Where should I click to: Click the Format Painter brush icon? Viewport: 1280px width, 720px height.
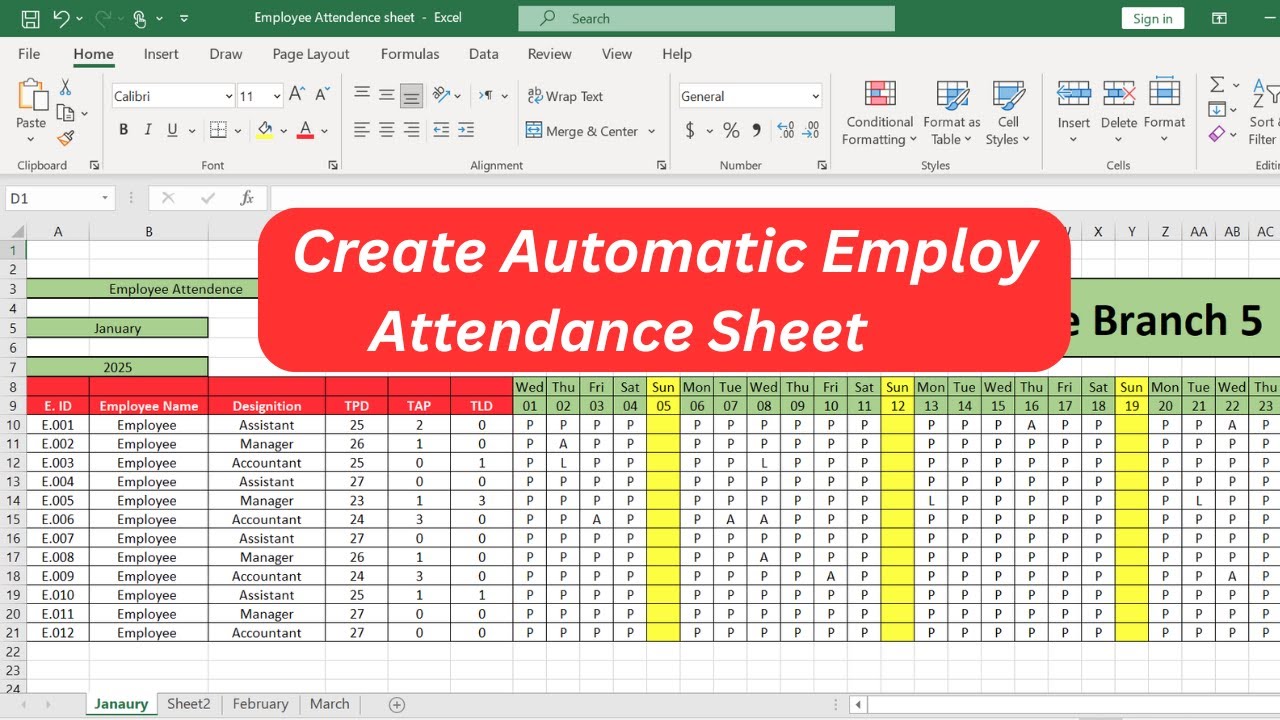click(66, 138)
